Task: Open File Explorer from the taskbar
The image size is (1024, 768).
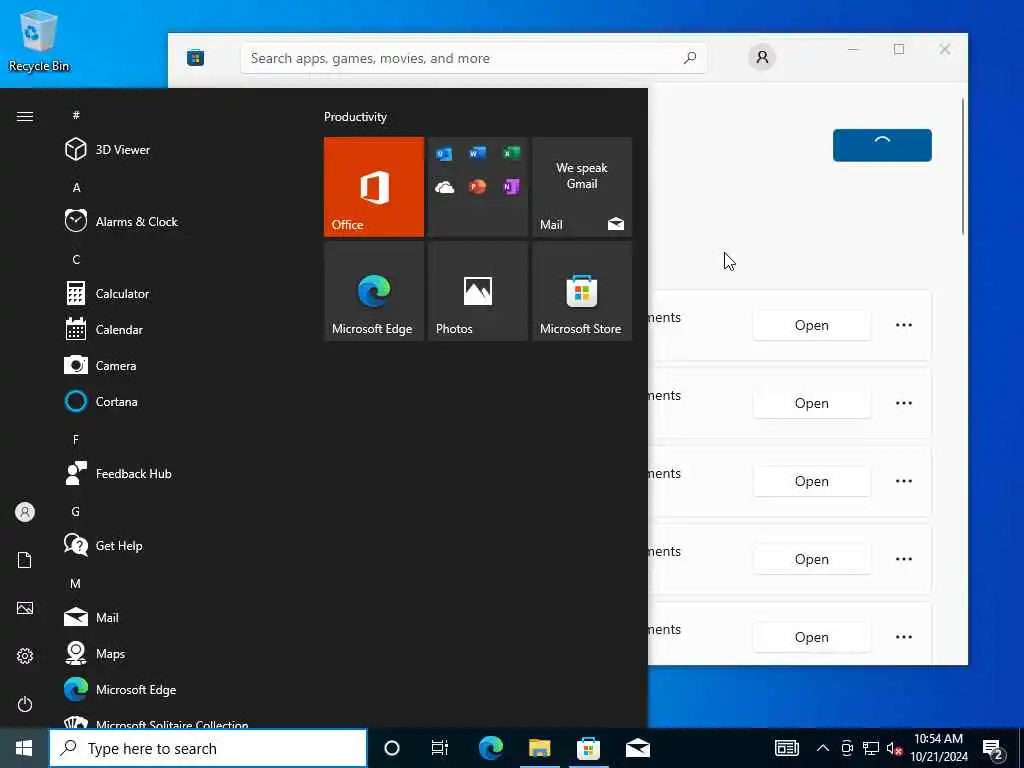Action: click(539, 748)
